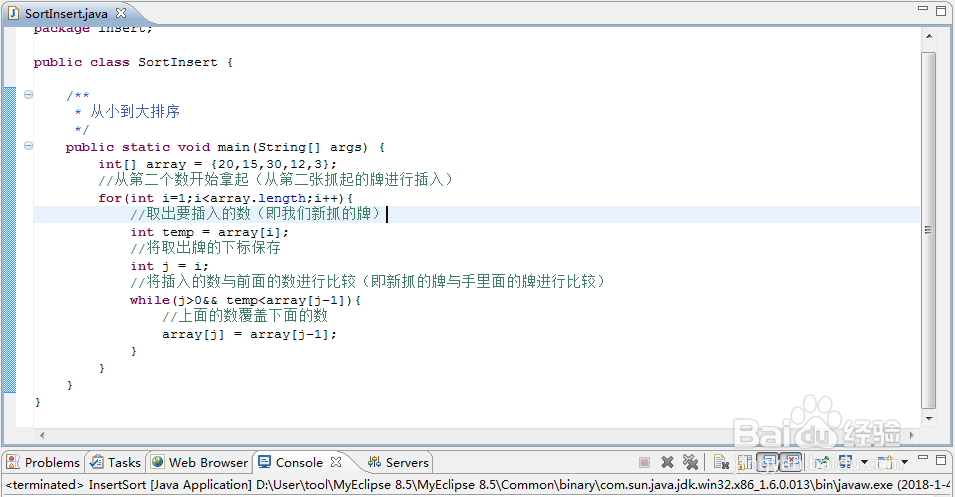Minimize the Console panel
Screen dimensions: 955x497
923,457
